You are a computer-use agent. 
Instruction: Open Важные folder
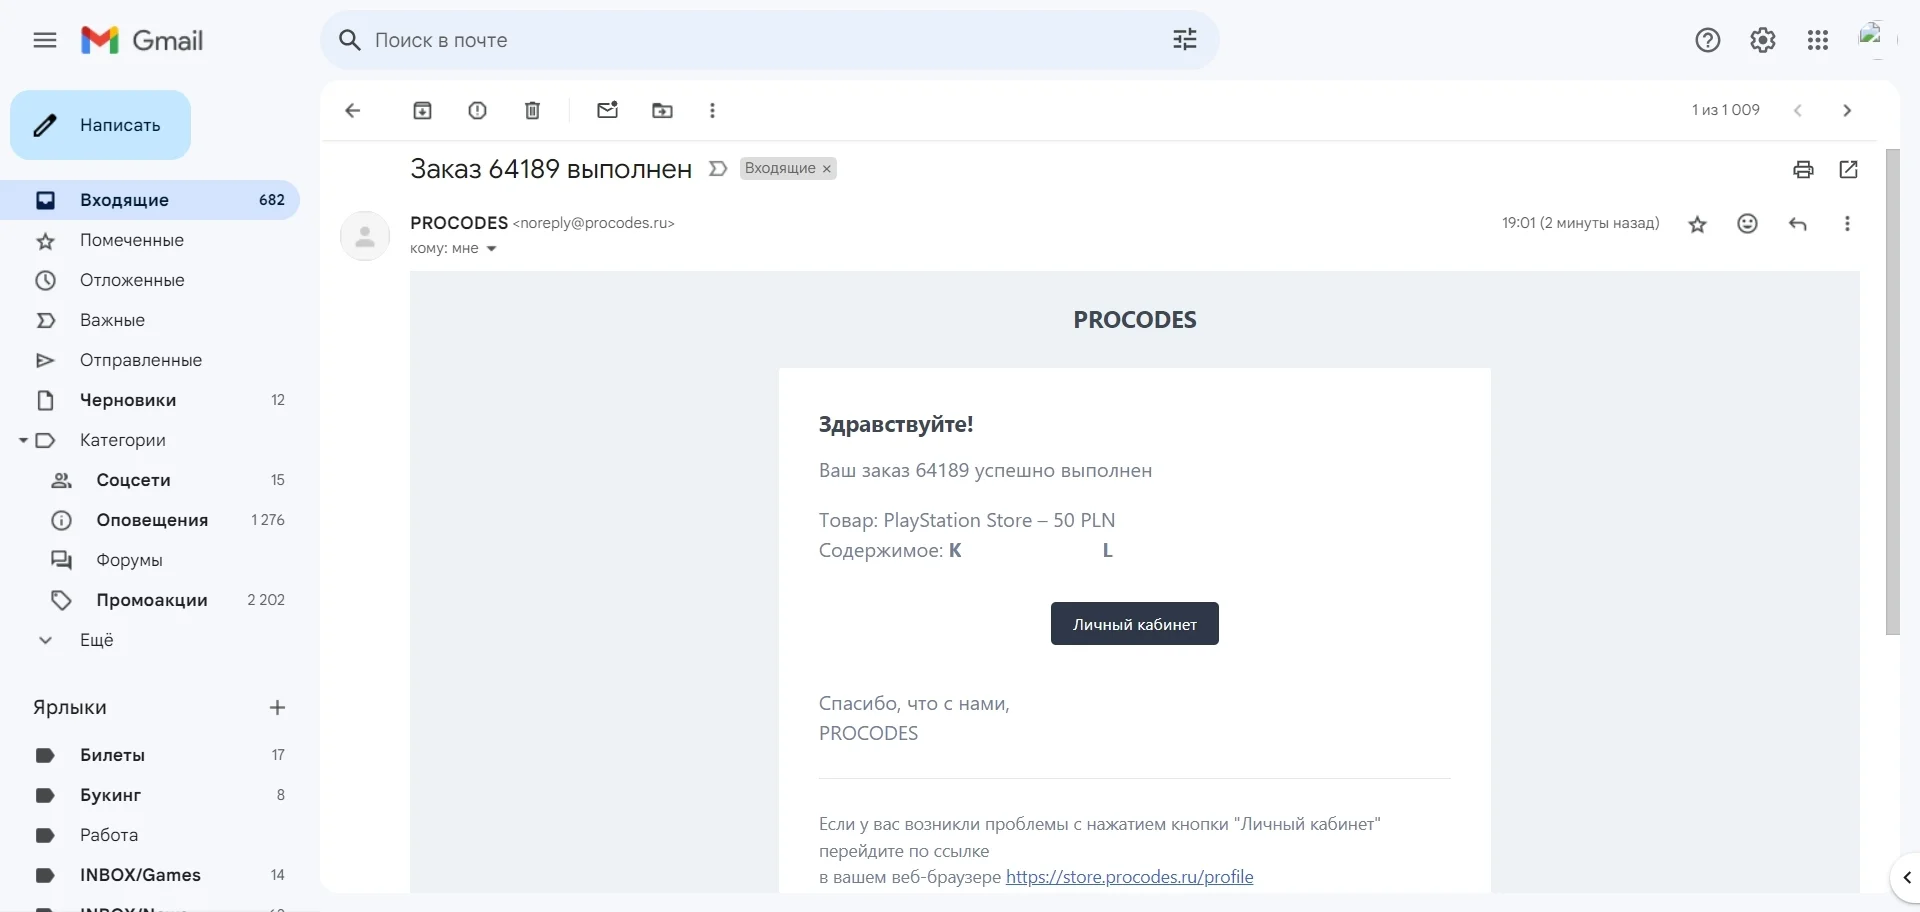pos(150,320)
